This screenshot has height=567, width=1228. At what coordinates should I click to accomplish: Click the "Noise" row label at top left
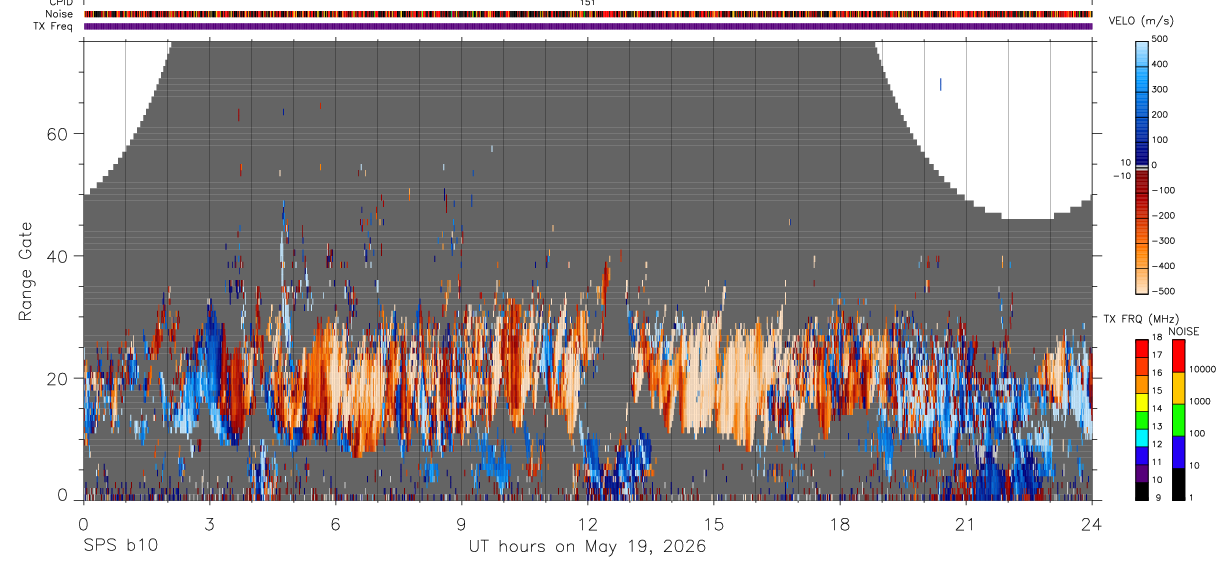(60, 14)
